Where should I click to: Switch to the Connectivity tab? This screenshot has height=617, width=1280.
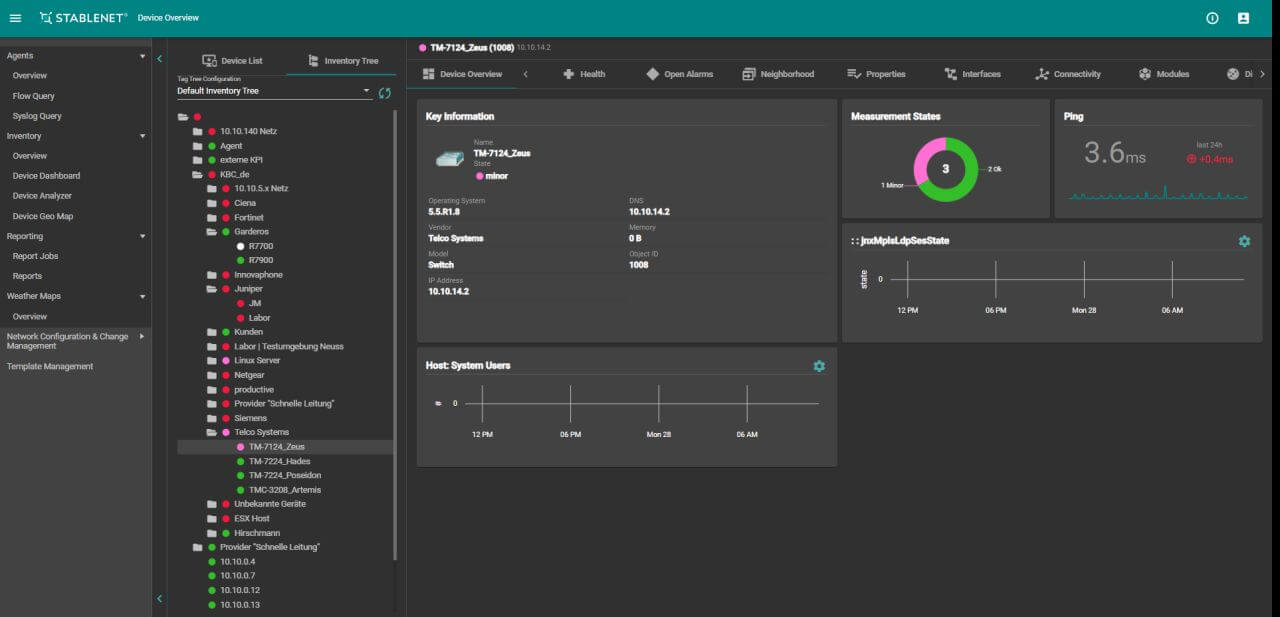(1068, 74)
